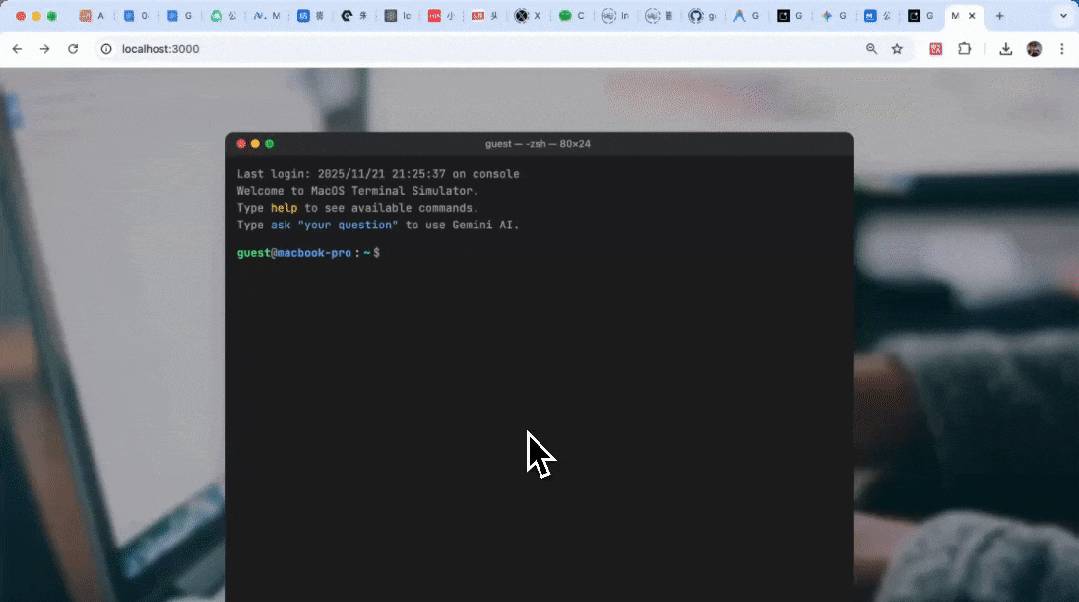The height and width of the screenshot is (602, 1079).
Task: Open the Chrome three-dot menu
Action: (x=1063, y=48)
